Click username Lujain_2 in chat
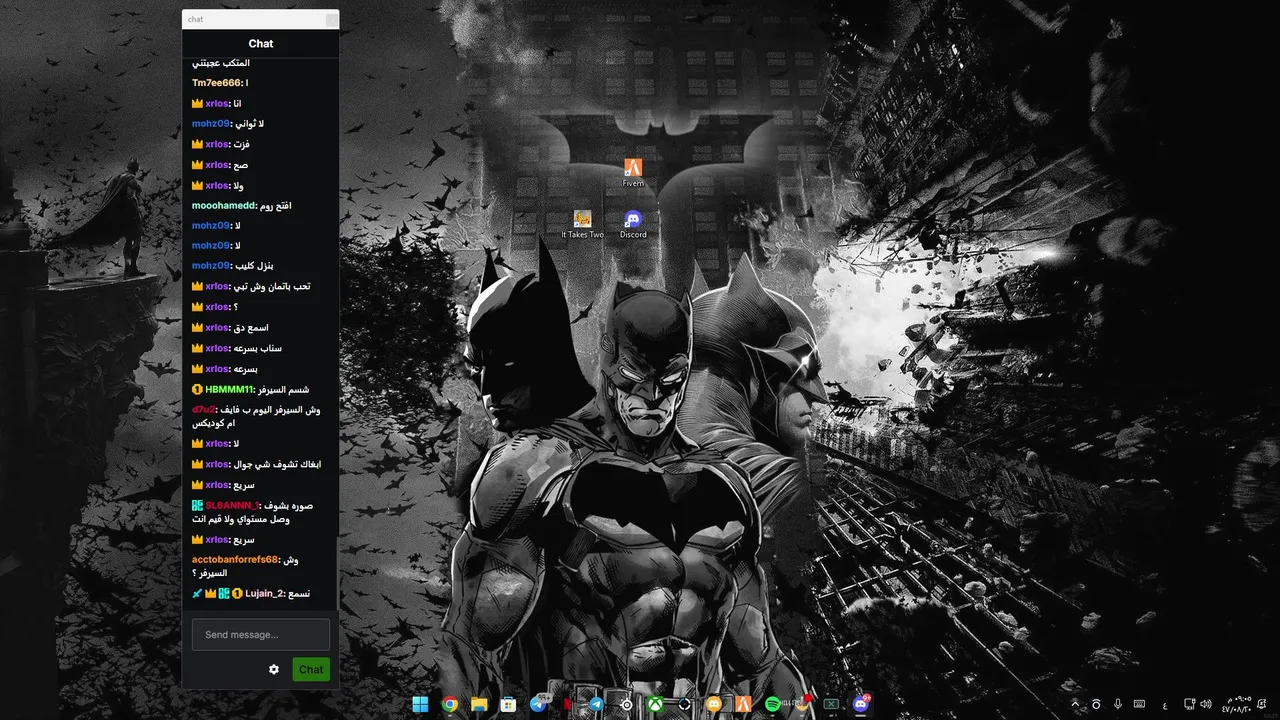The height and width of the screenshot is (720, 1280). point(264,594)
